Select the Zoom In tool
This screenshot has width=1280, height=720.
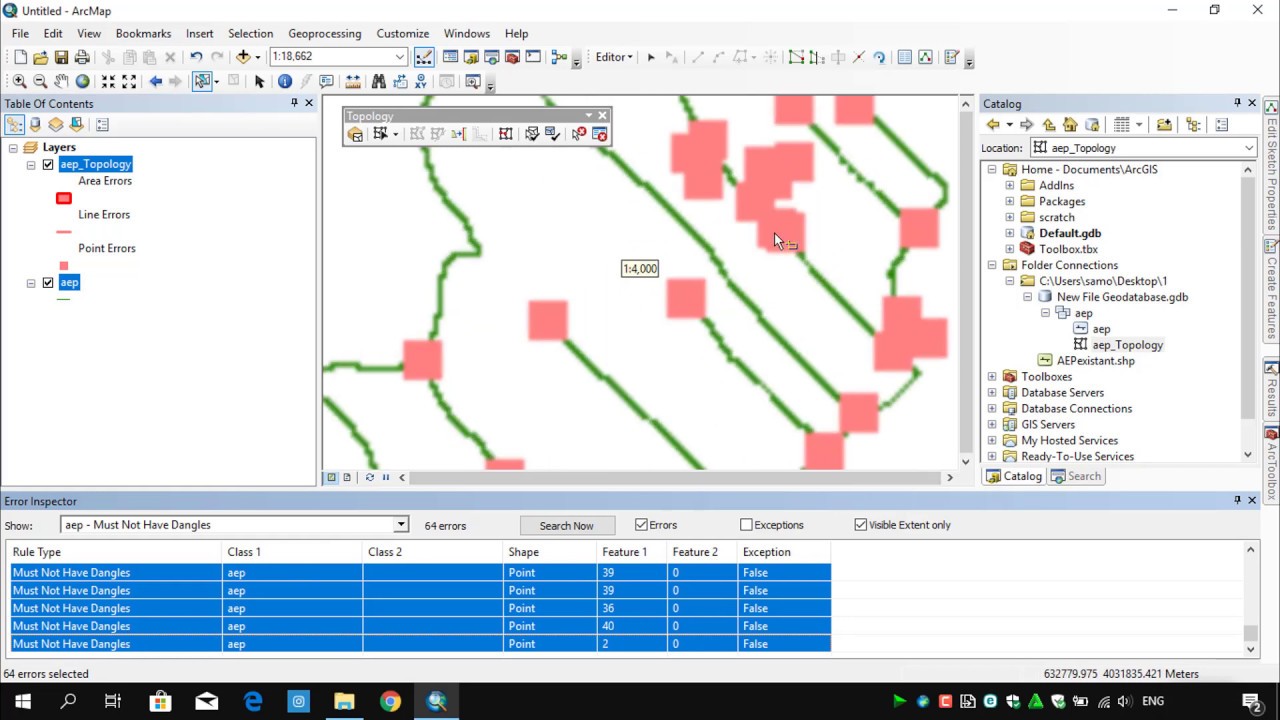19,81
